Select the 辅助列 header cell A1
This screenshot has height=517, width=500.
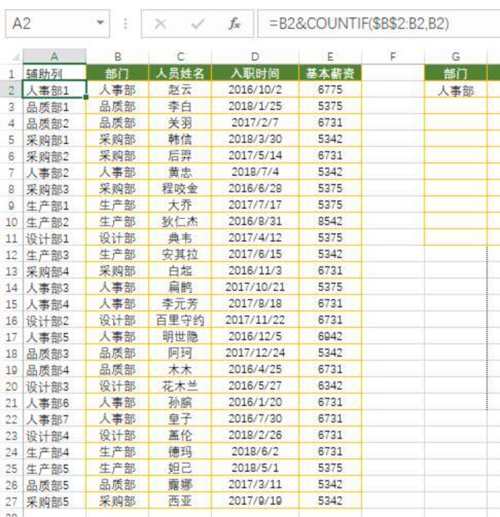pos(54,73)
